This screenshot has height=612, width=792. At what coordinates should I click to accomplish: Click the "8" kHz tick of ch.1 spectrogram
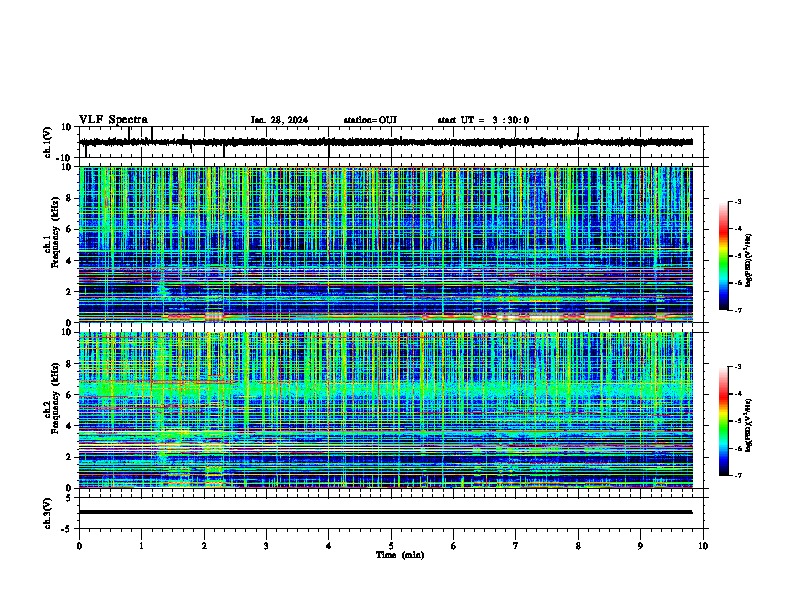tap(69, 198)
